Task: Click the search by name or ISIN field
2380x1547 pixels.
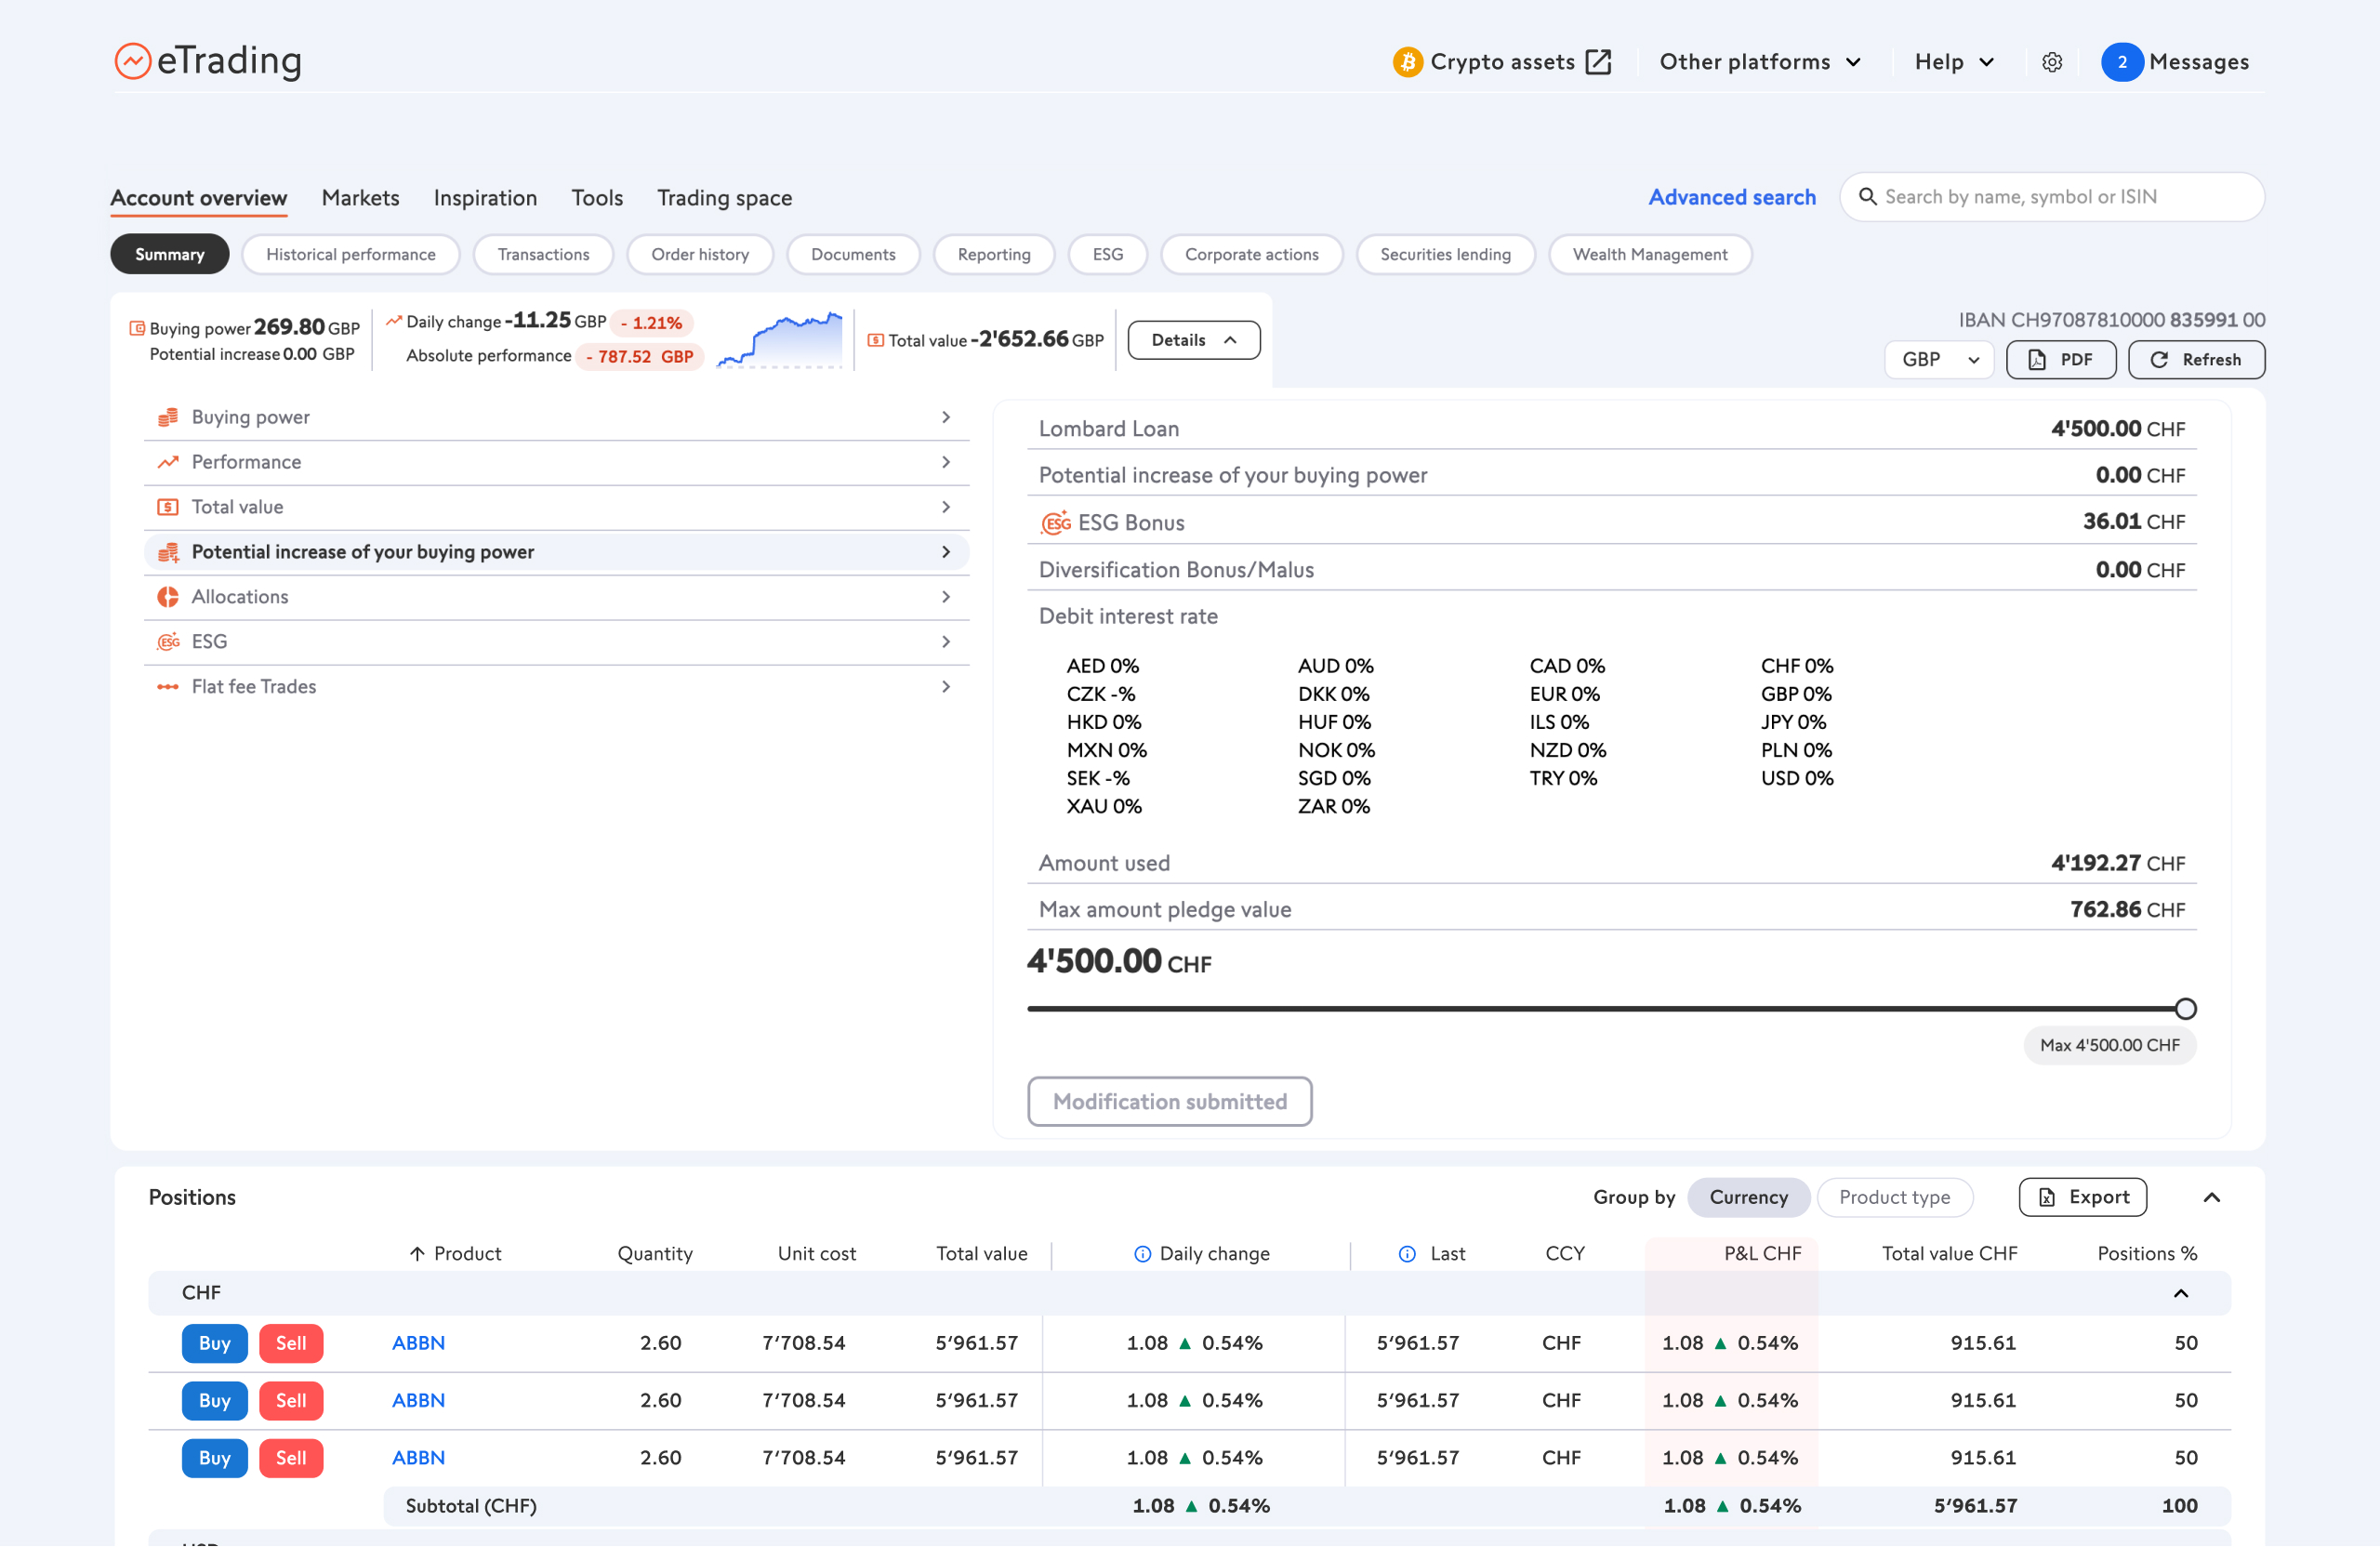Action: coord(2051,196)
